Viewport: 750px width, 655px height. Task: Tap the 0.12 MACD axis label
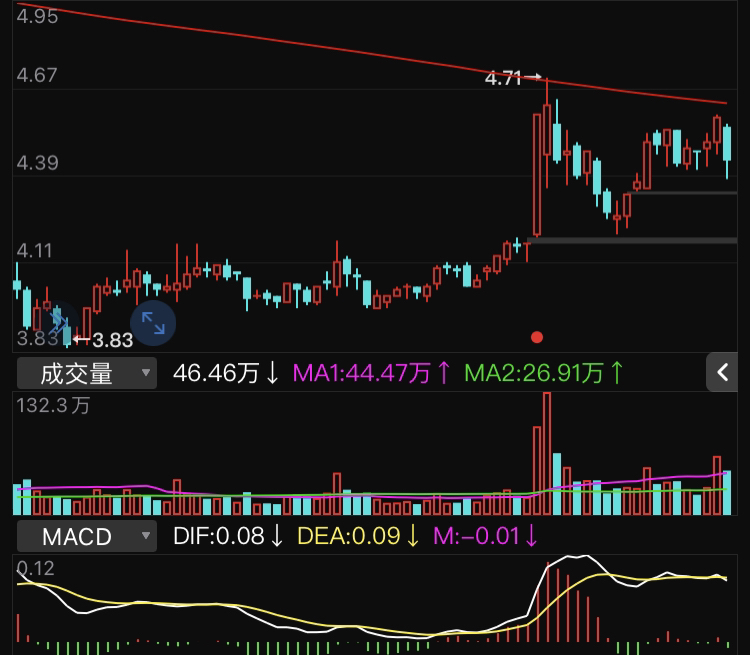[35, 568]
